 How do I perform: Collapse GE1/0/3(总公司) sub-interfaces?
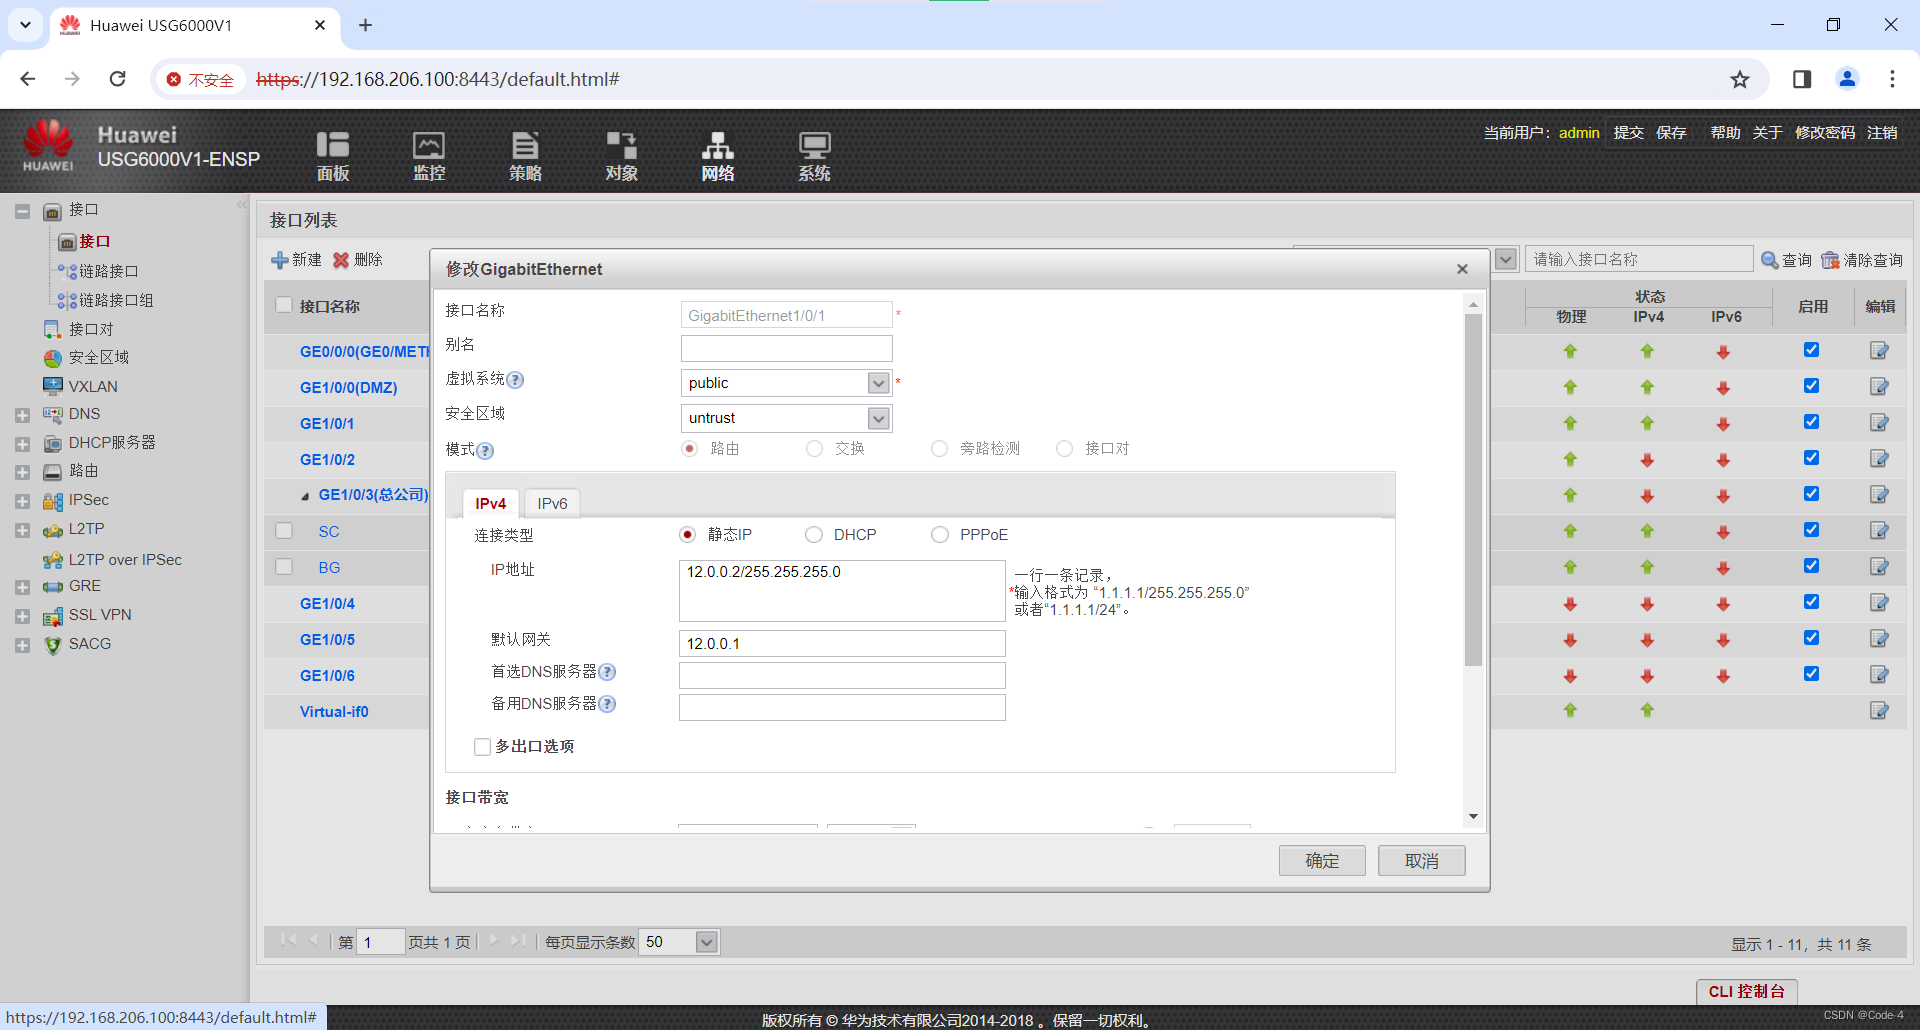click(305, 496)
